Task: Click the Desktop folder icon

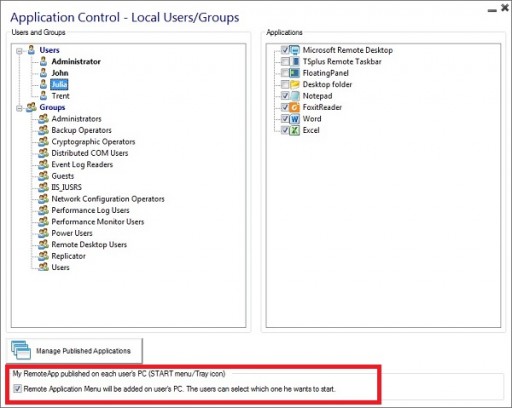Action: coord(295,84)
